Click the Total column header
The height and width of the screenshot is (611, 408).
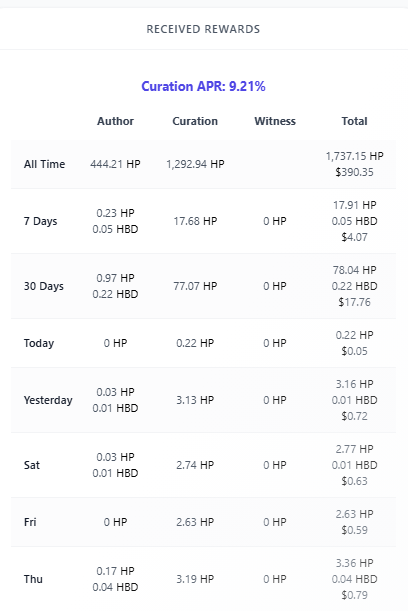click(354, 121)
